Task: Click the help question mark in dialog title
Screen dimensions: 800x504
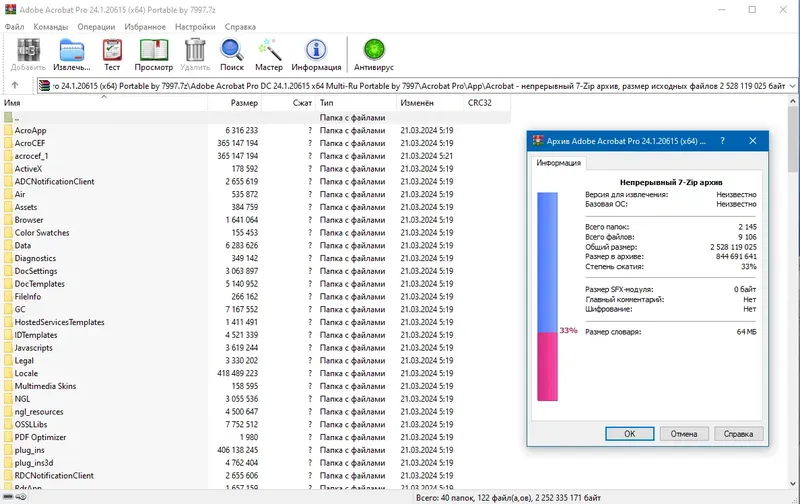Action: pyautogui.click(x=722, y=141)
